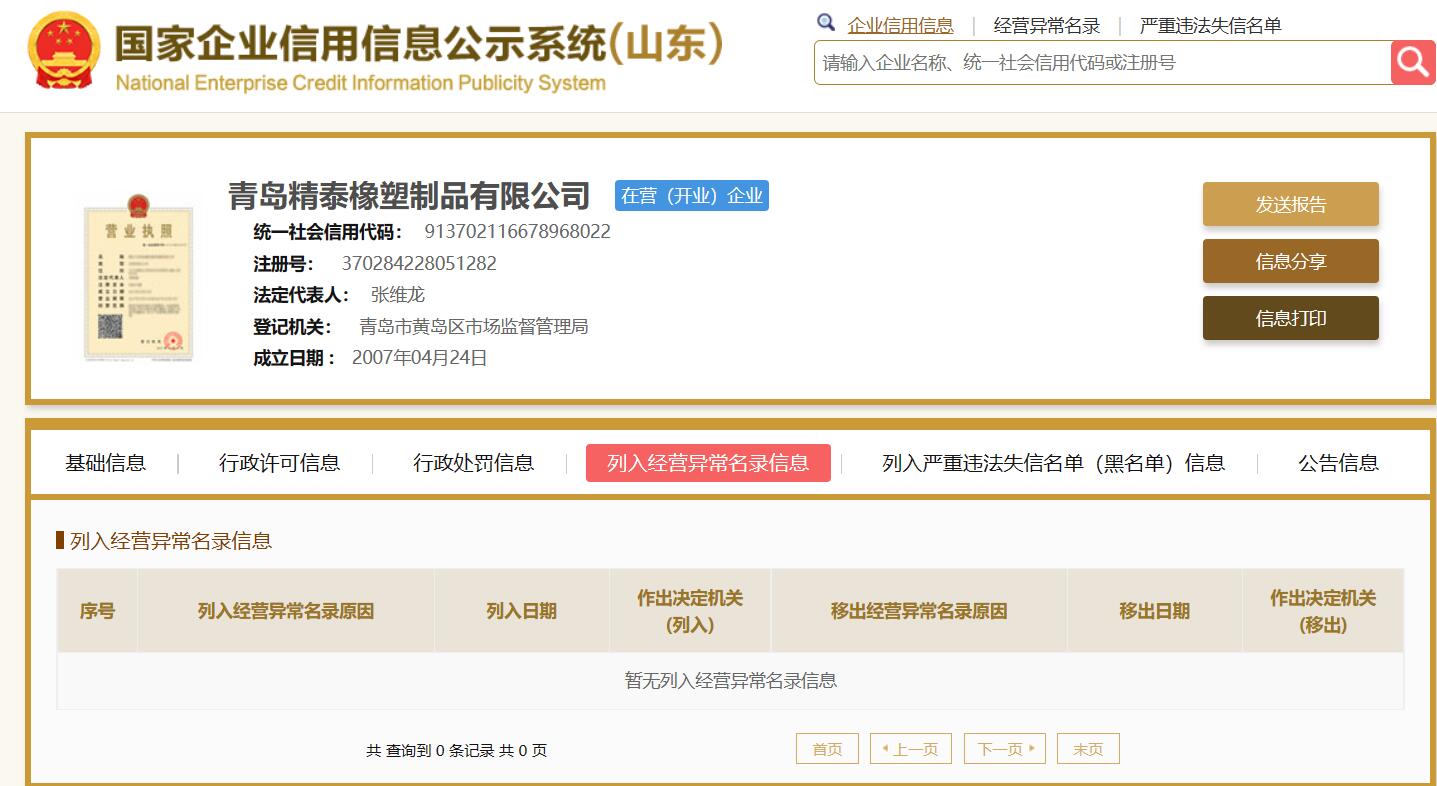
Task: Click the company name 青岛精泰橡塑制品有限公司
Action: point(409,194)
